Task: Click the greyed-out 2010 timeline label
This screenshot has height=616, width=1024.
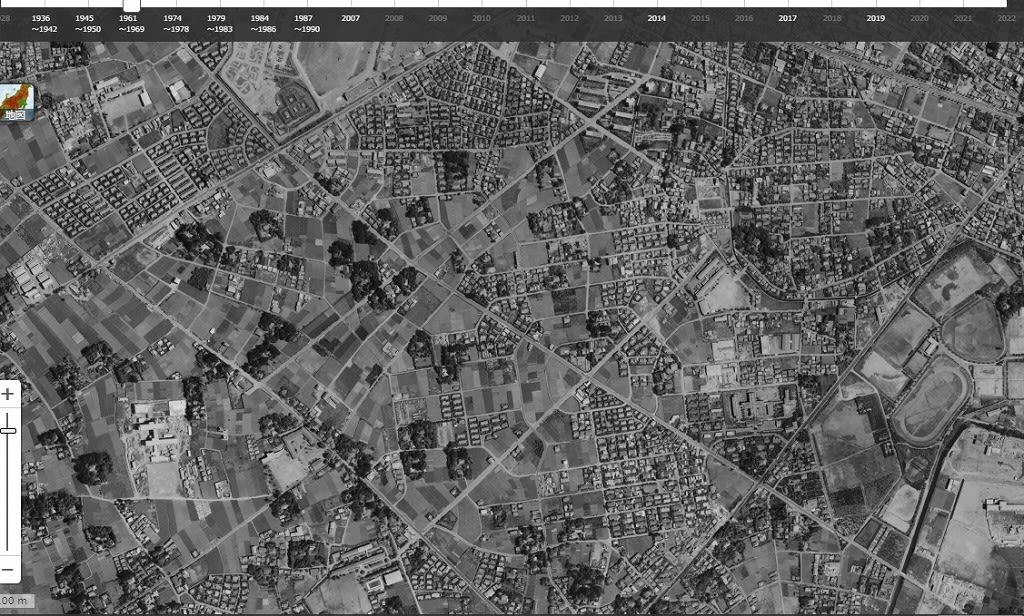Action: tap(481, 18)
